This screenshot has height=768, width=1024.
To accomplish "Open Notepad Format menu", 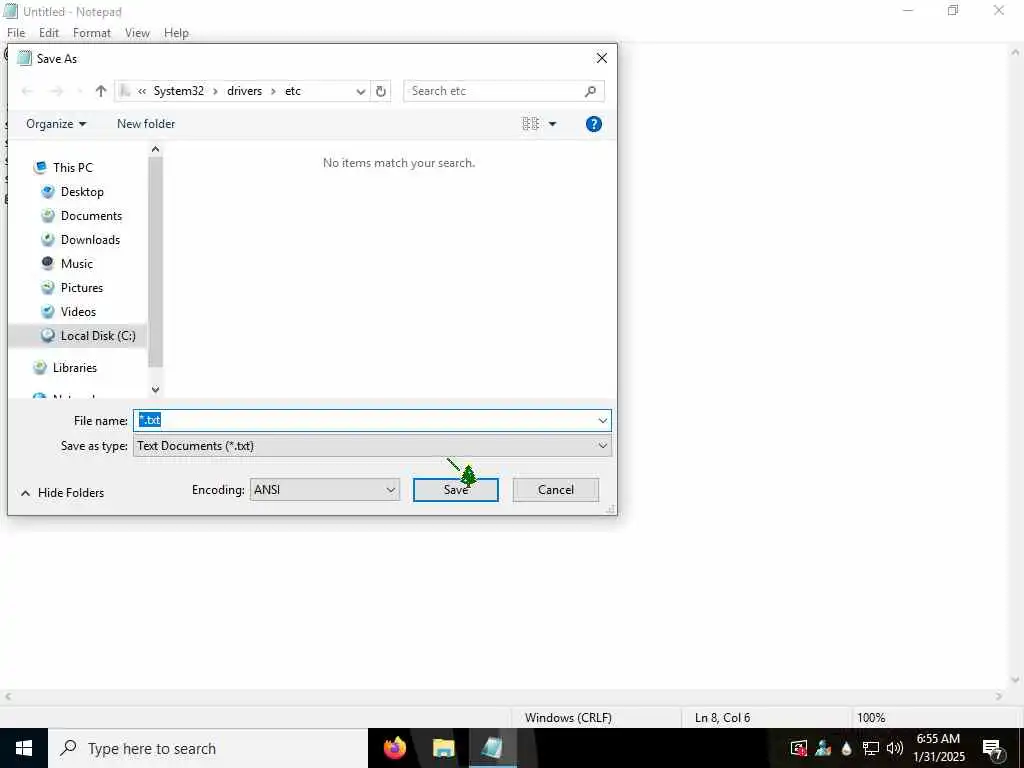I will tap(92, 33).
